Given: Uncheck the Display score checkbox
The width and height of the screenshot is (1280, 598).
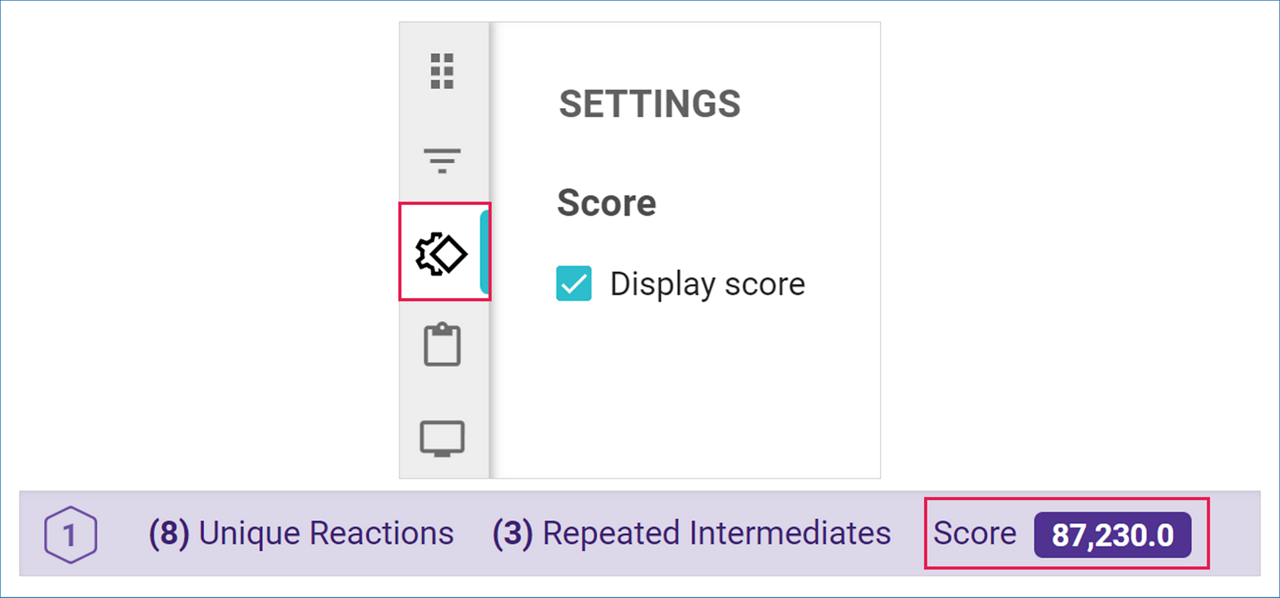Looking at the screenshot, I should pos(574,284).
